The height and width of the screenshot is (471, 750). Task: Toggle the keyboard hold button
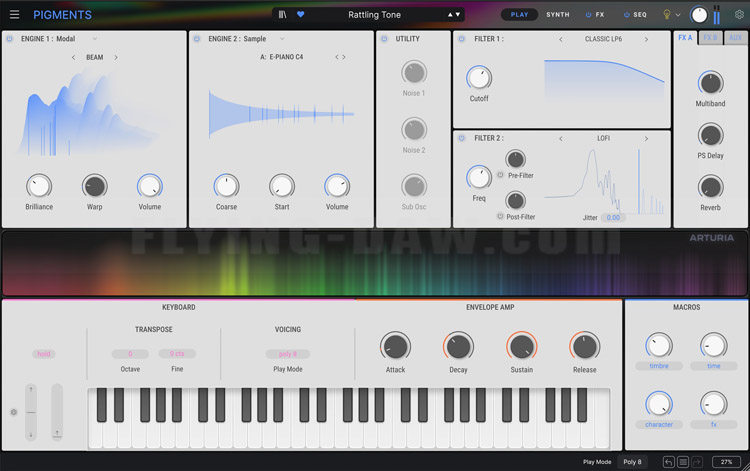point(44,354)
